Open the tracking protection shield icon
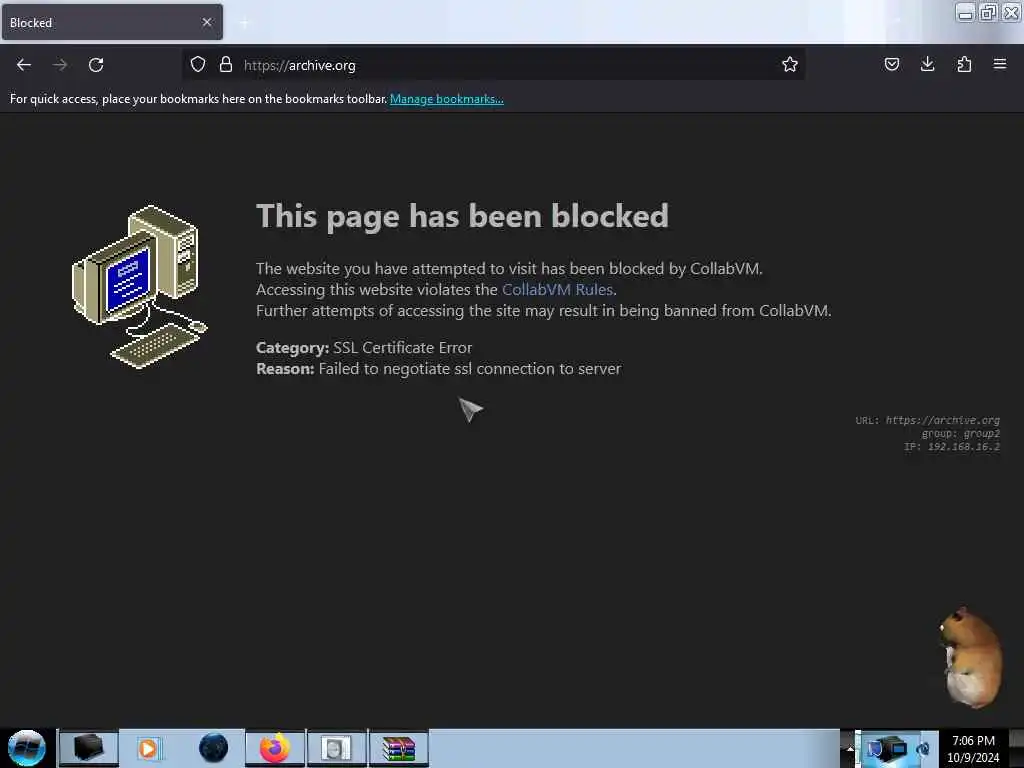Screen dimensions: 1024x768 coord(198,64)
